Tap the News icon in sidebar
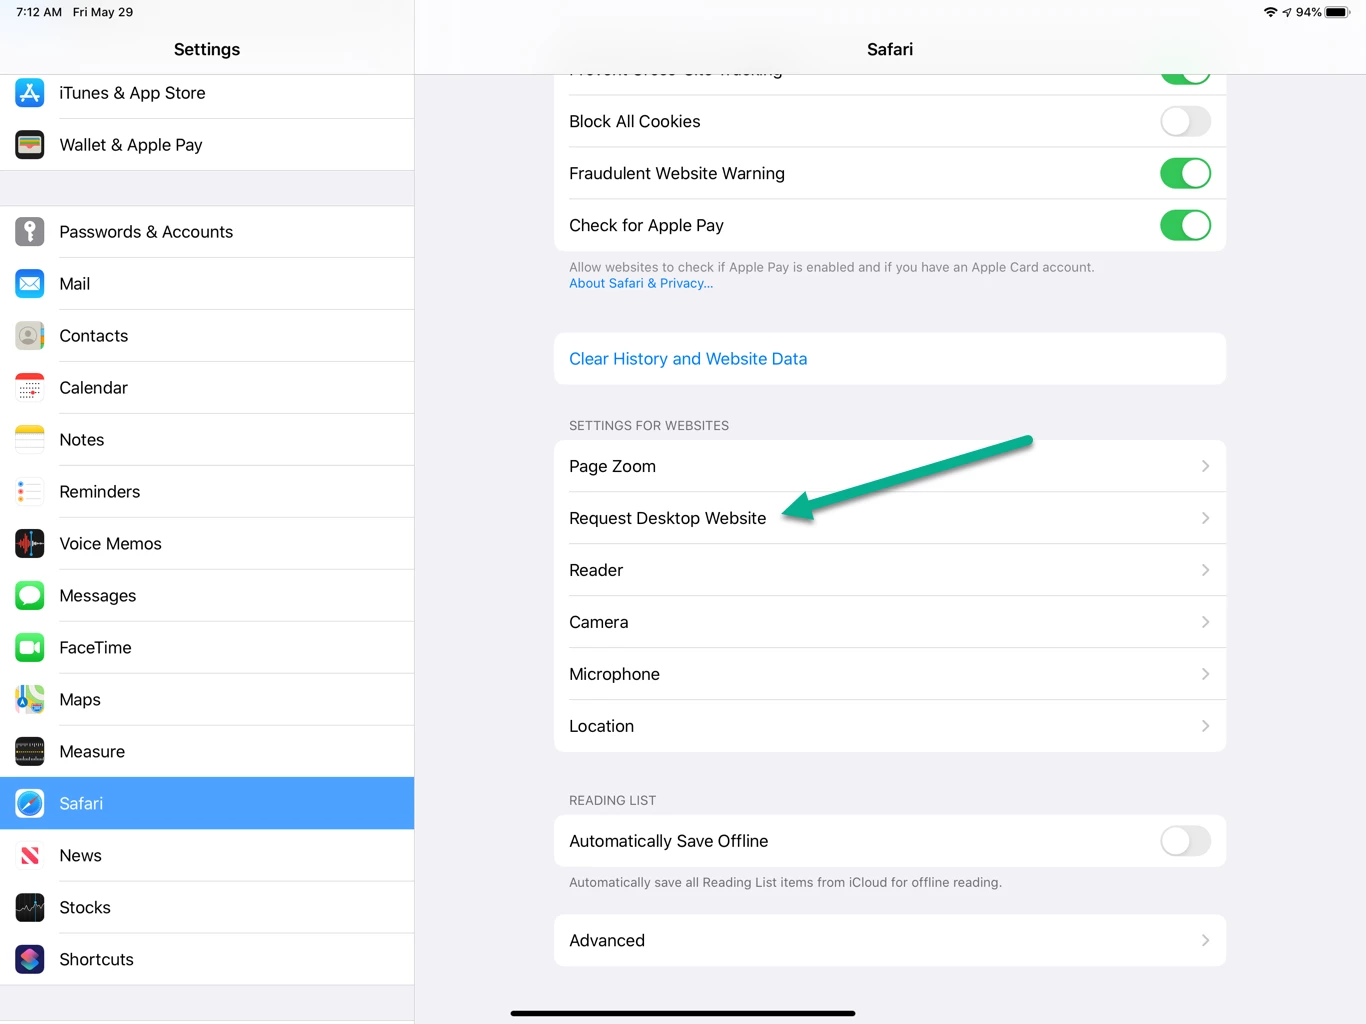 point(30,856)
